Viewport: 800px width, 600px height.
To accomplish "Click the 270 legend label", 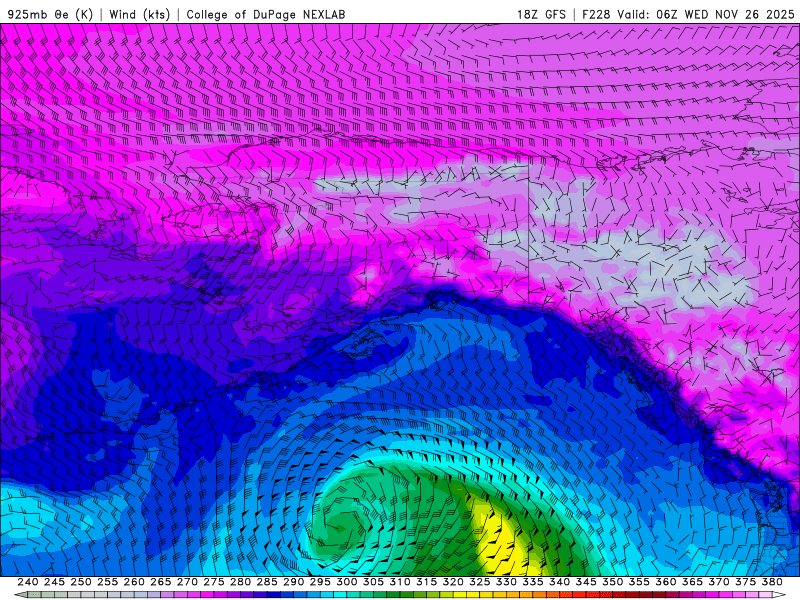I will click(x=187, y=582).
